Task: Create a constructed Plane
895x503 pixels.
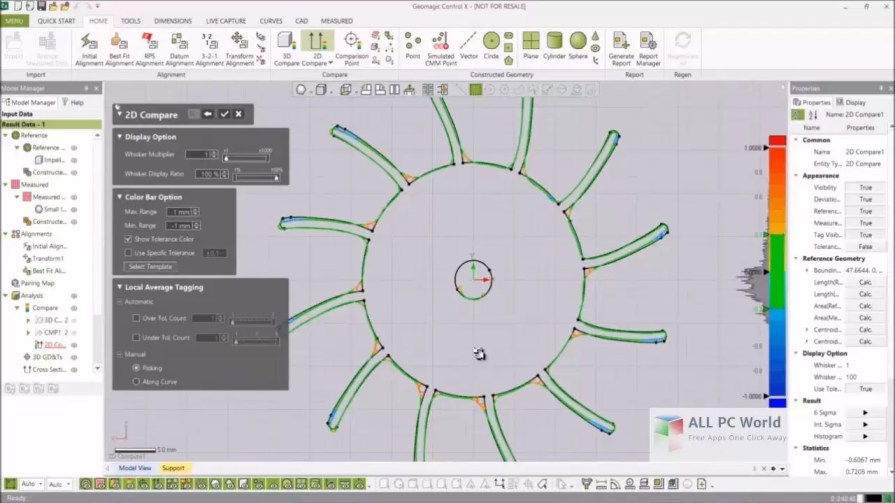Action: (531, 46)
